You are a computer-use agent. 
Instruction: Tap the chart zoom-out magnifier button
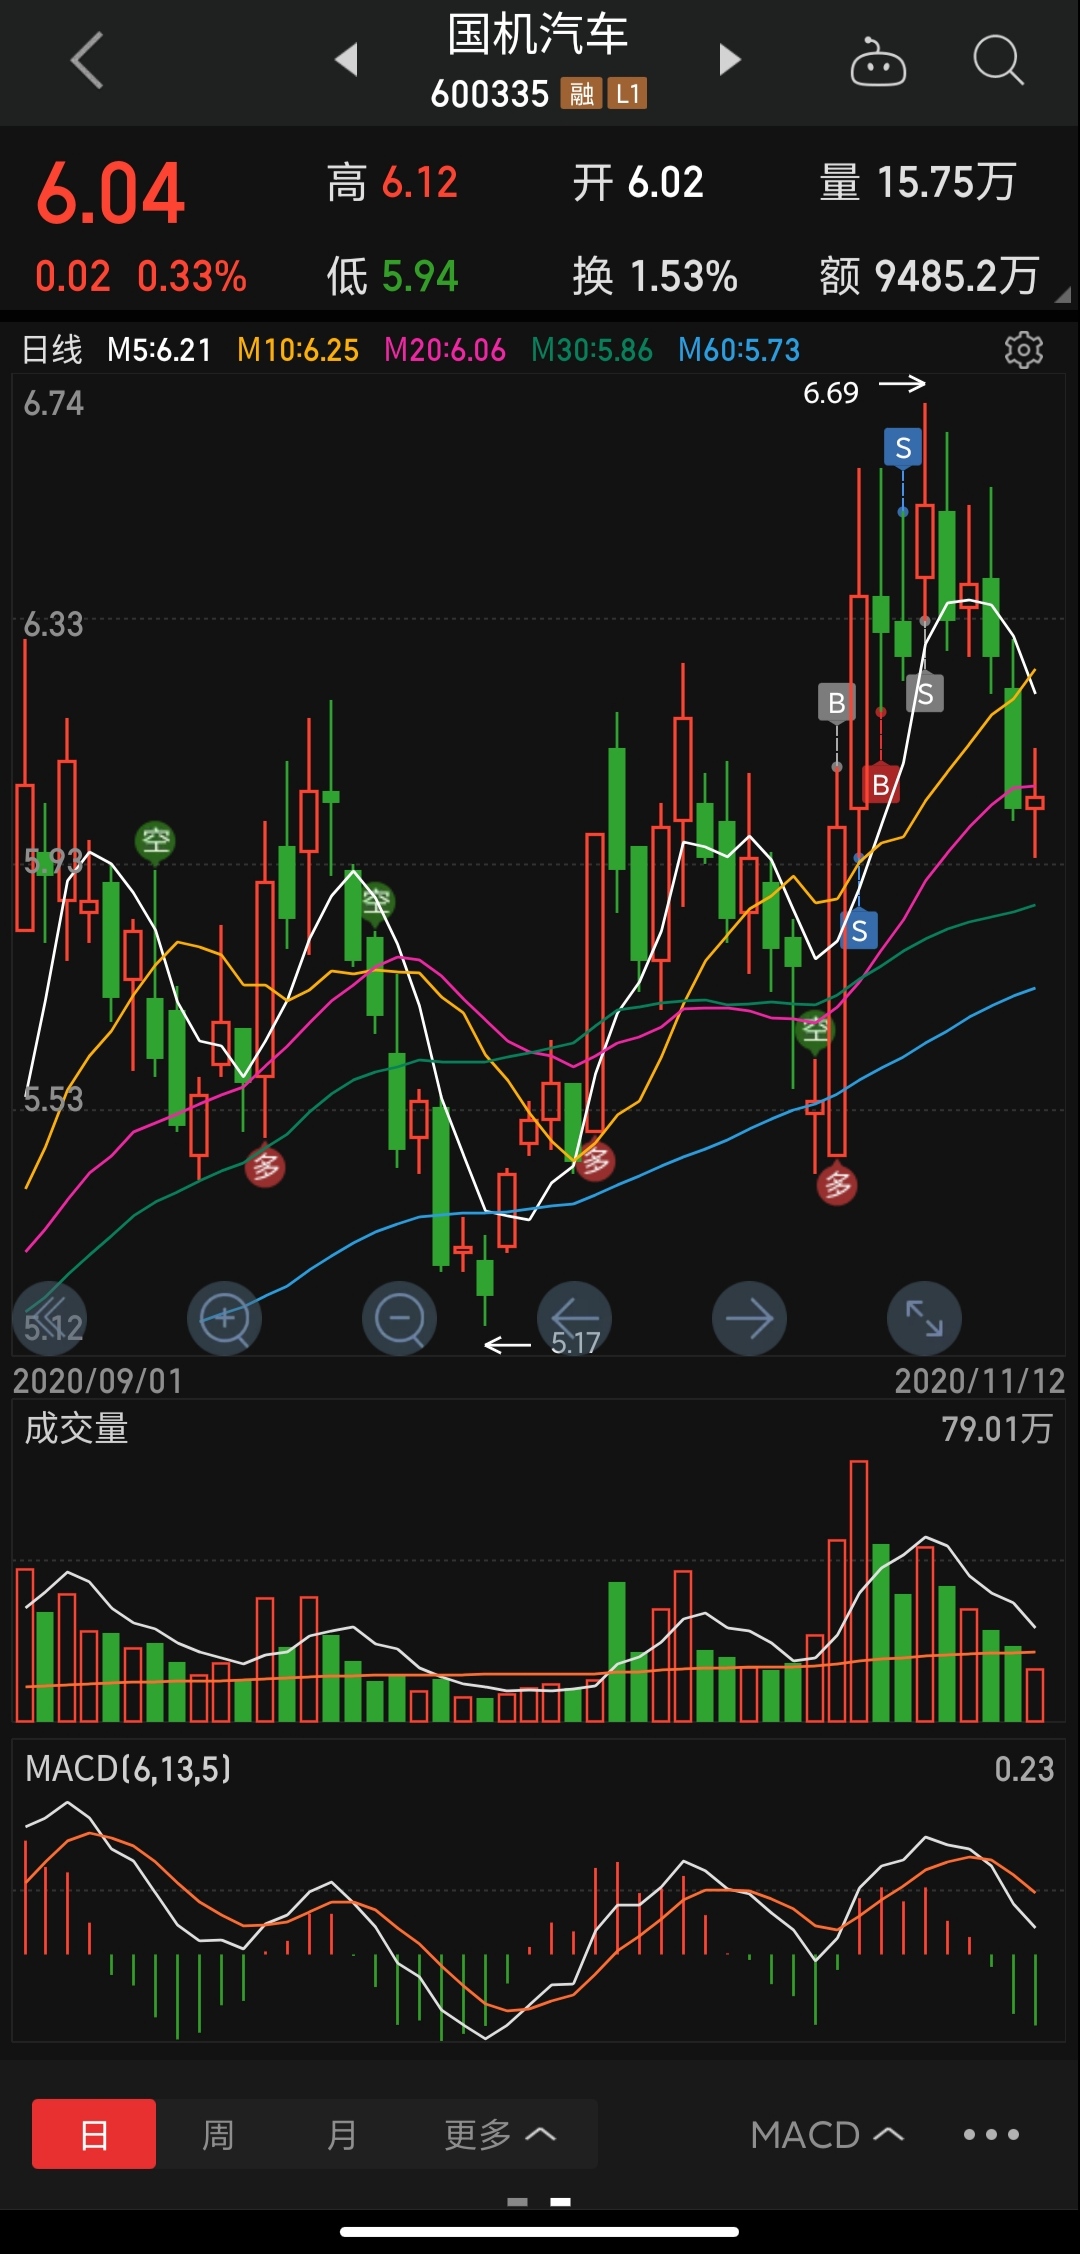[399, 1318]
